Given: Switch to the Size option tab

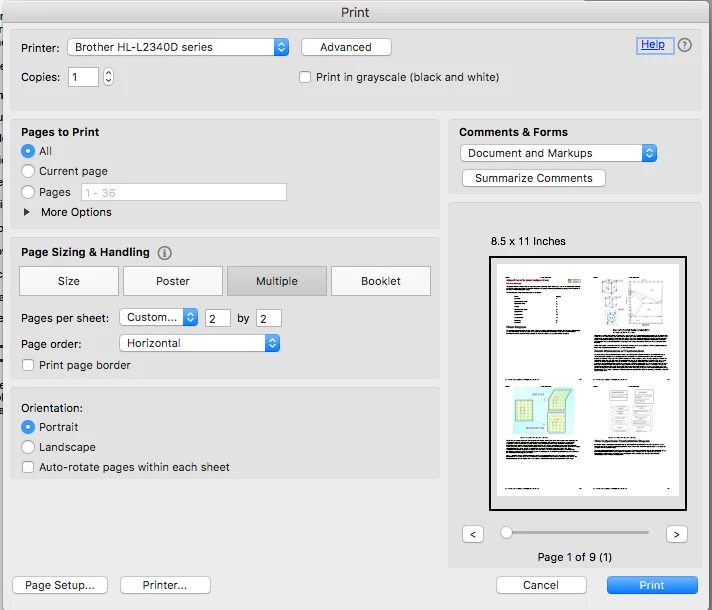Looking at the screenshot, I should coord(69,281).
